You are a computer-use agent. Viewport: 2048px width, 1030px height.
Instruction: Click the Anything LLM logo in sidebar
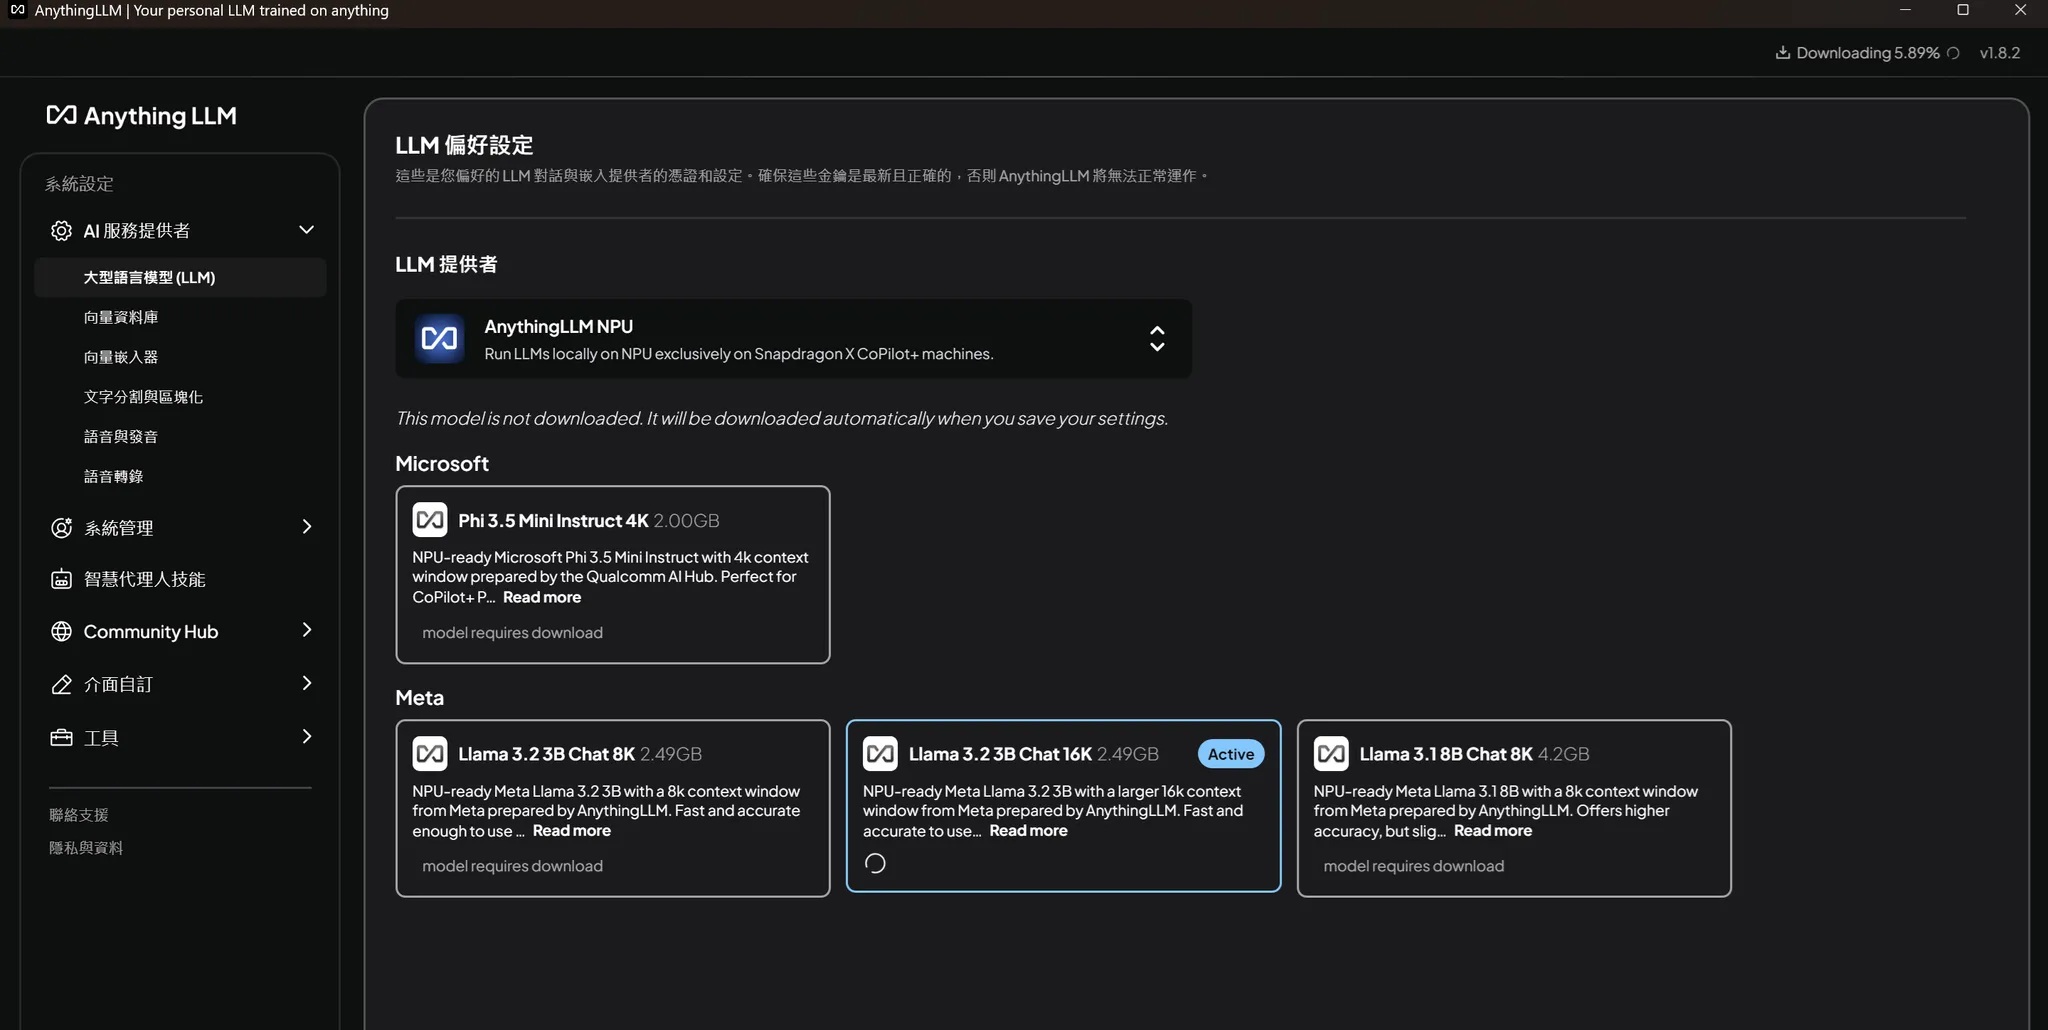(x=141, y=116)
